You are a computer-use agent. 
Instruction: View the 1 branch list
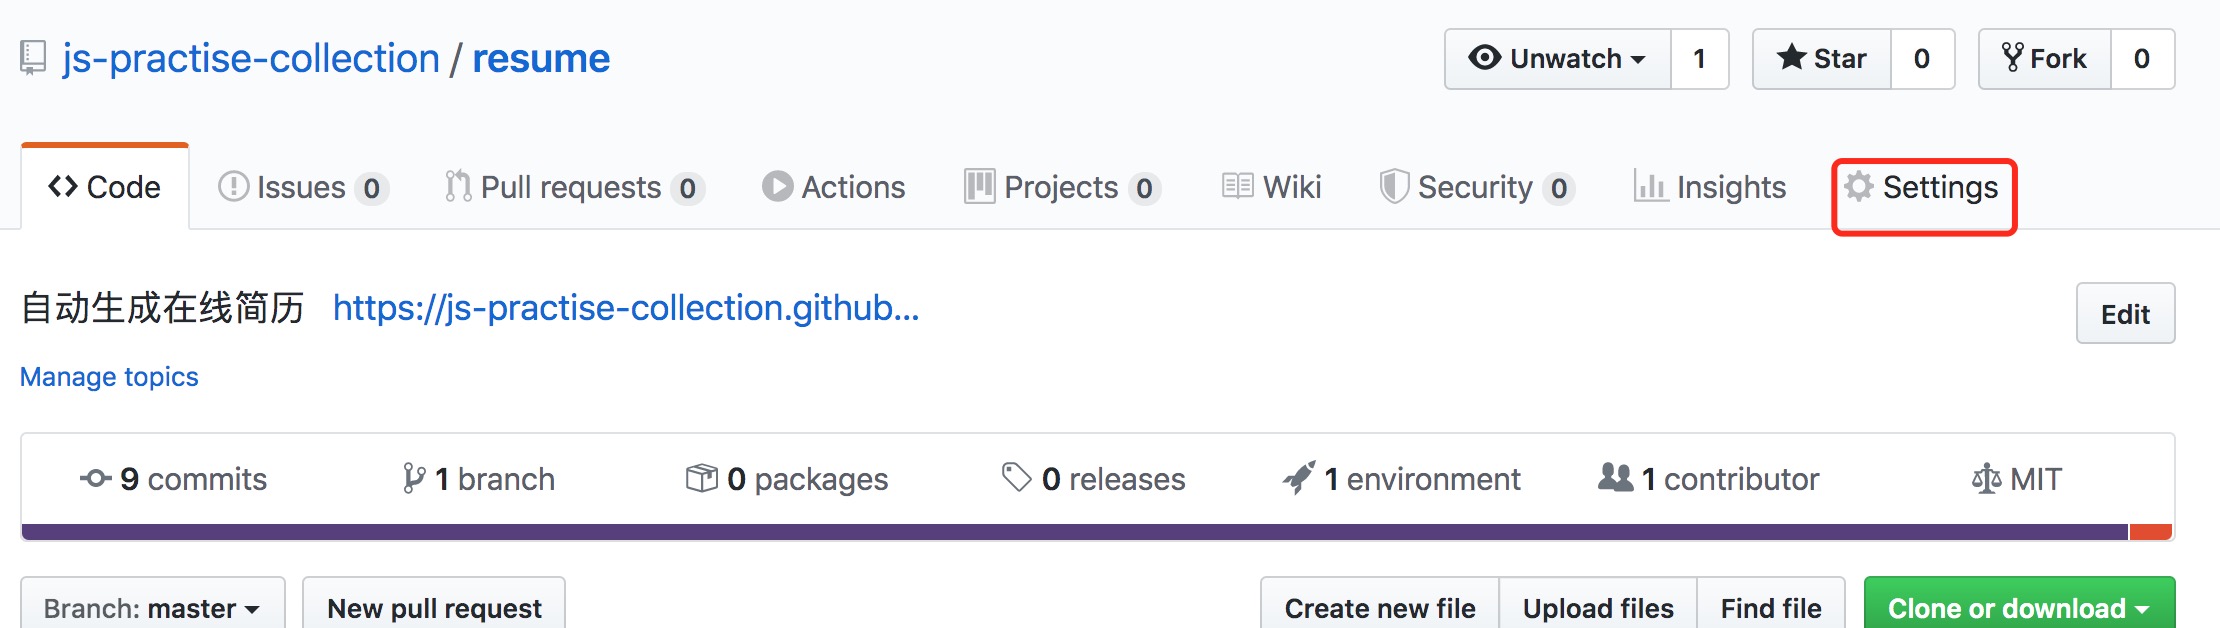(478, 479)
